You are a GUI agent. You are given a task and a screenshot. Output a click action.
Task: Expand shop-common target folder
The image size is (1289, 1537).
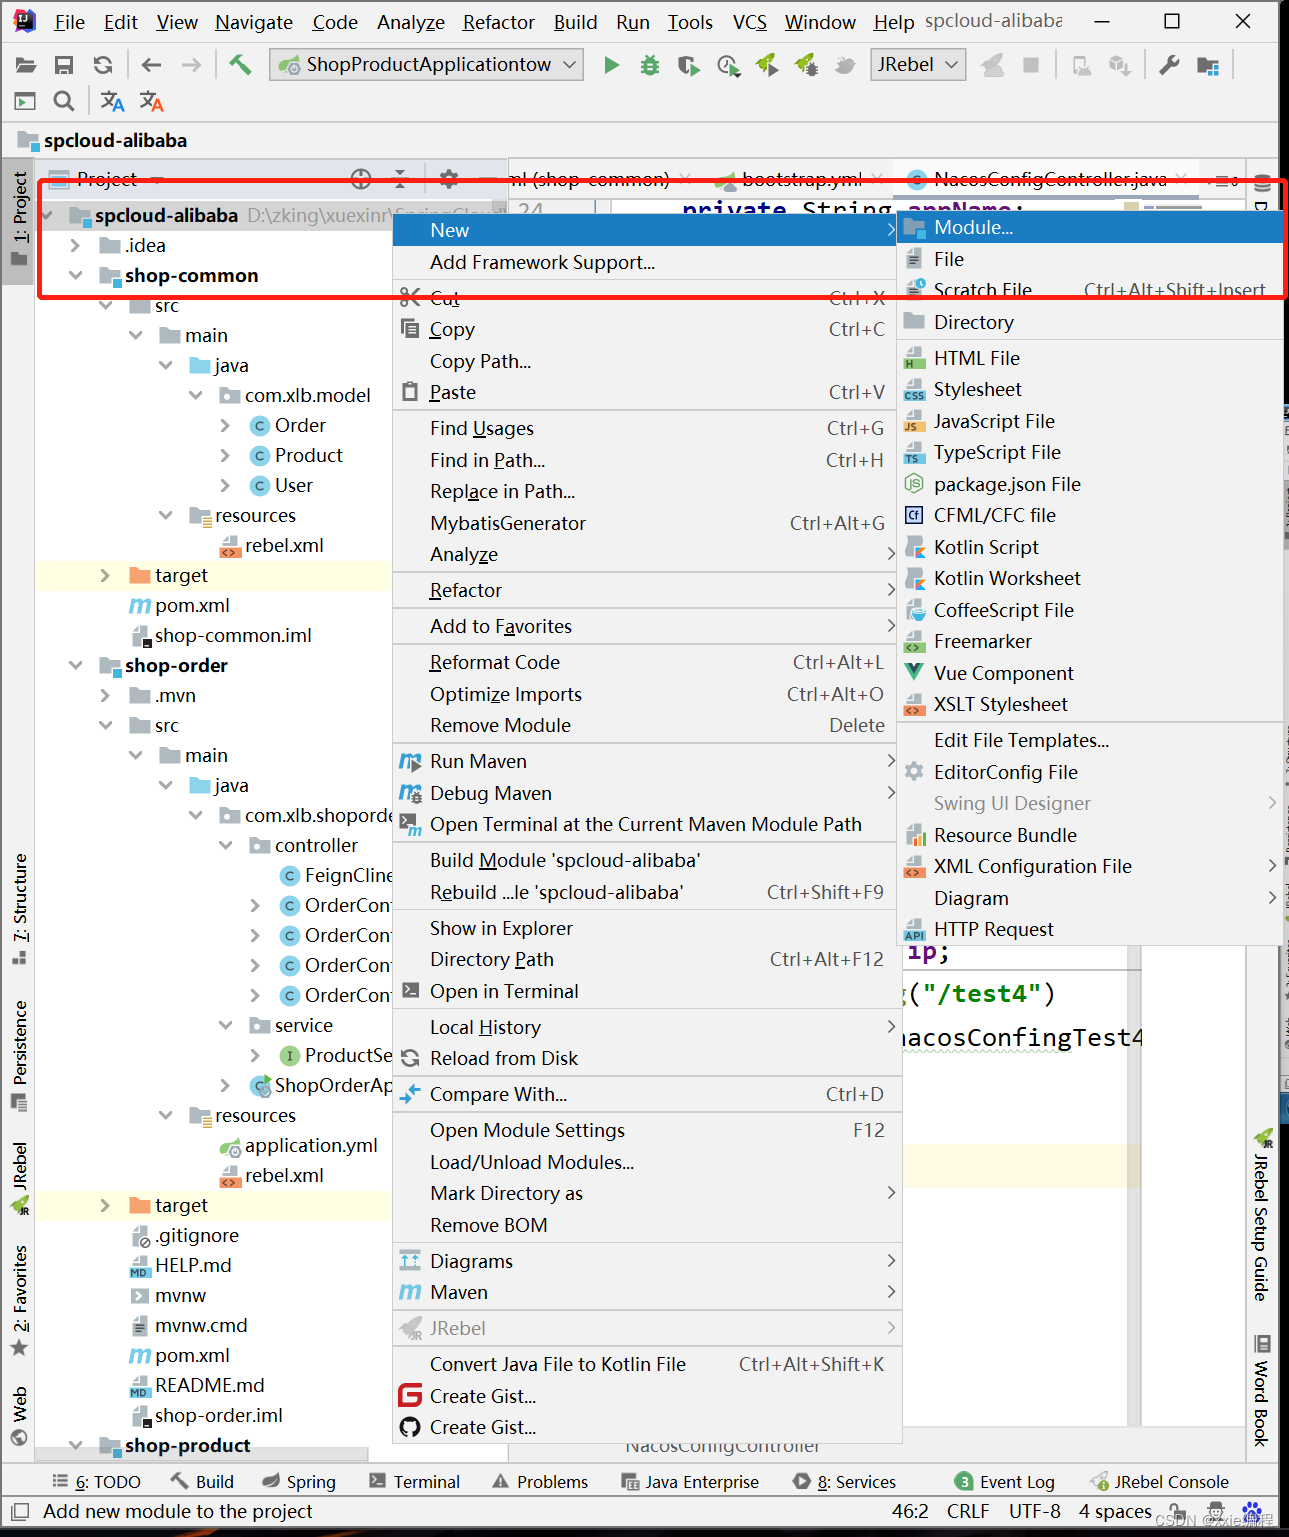click(105, 575)
